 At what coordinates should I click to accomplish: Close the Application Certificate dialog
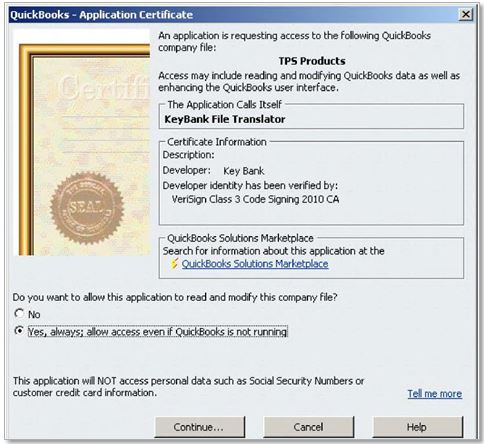pos(465,14)
